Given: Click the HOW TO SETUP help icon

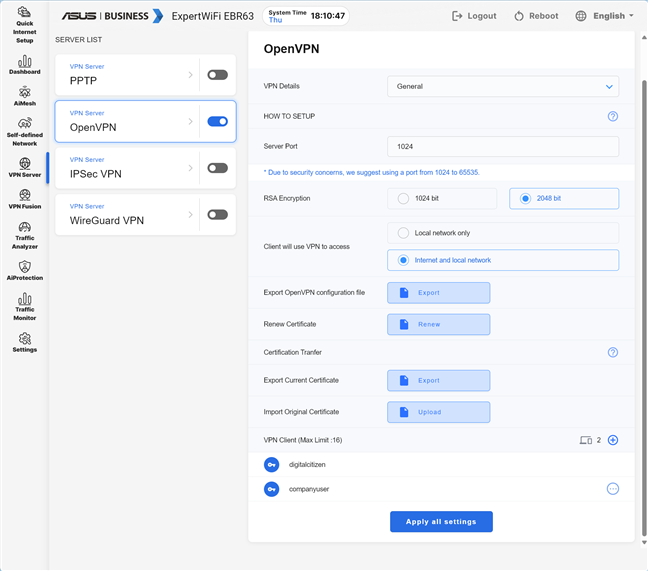Looking at the screenshot, I should pos(613,116).
